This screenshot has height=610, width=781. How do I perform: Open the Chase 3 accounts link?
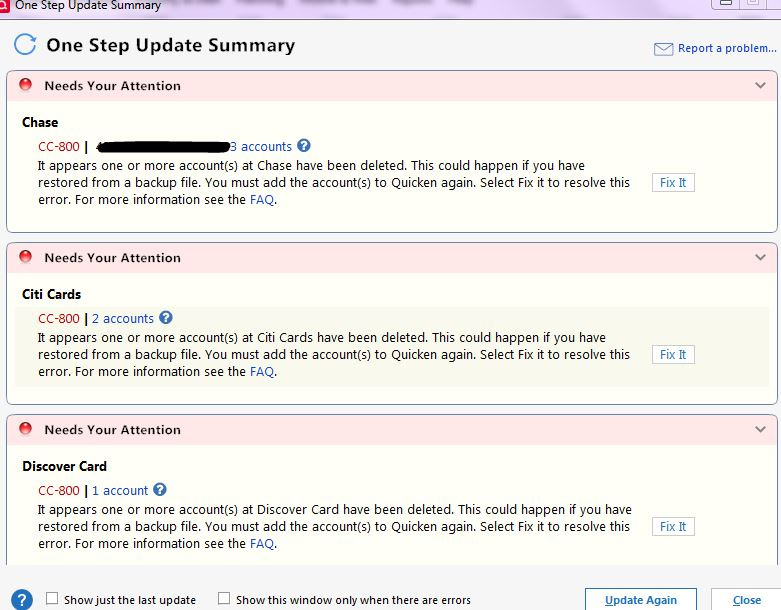260,146
